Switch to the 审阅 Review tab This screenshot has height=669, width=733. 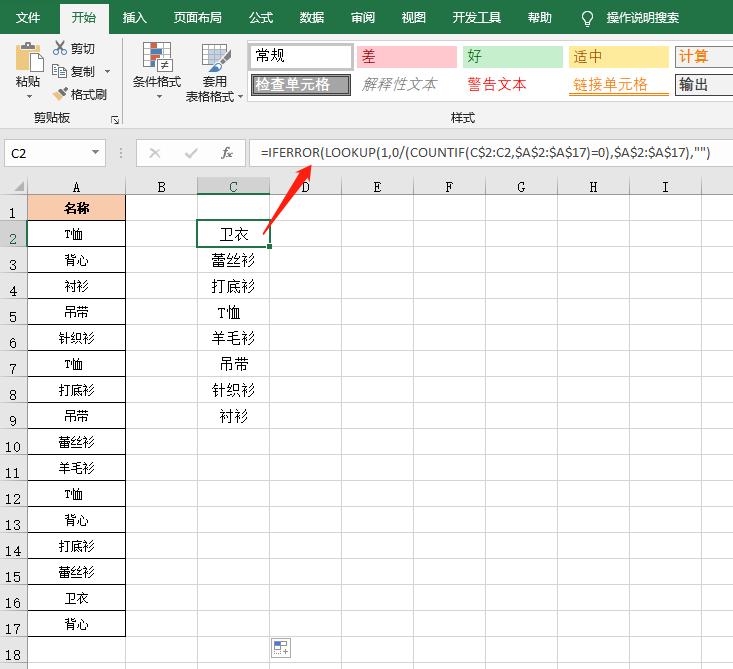tap(363, 18)
